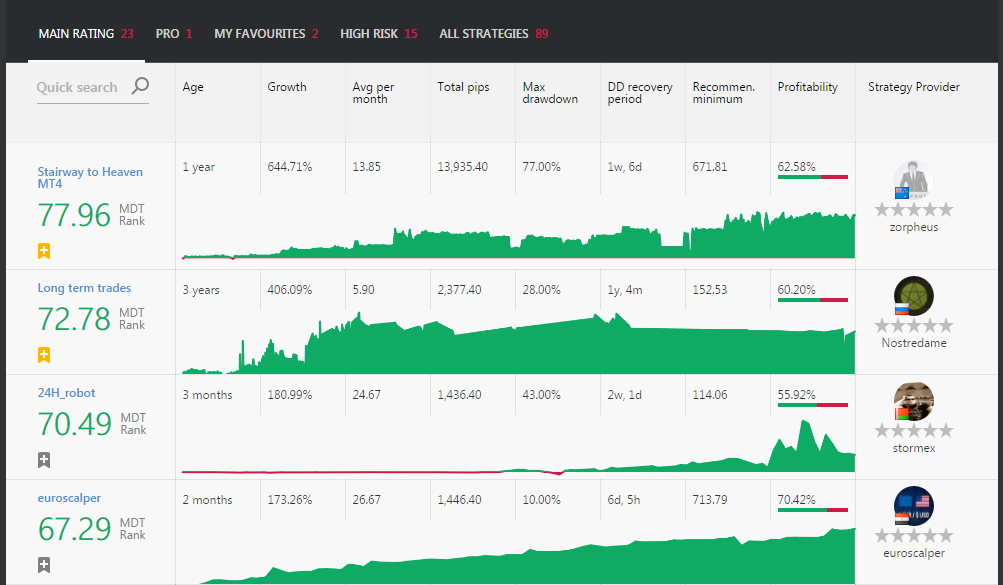
Task: Open the MY FAVOURITES tab
Action: [266, 34]
